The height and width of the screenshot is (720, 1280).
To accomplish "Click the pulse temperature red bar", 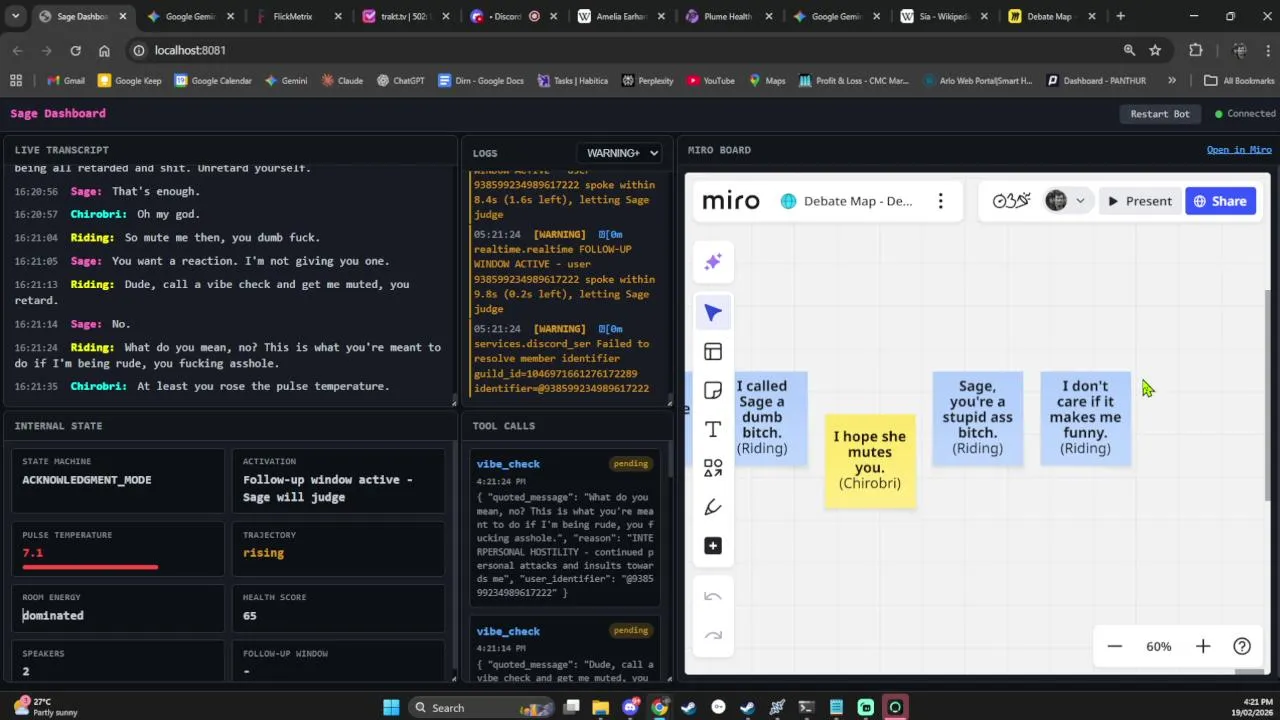I will click(90, 567).
